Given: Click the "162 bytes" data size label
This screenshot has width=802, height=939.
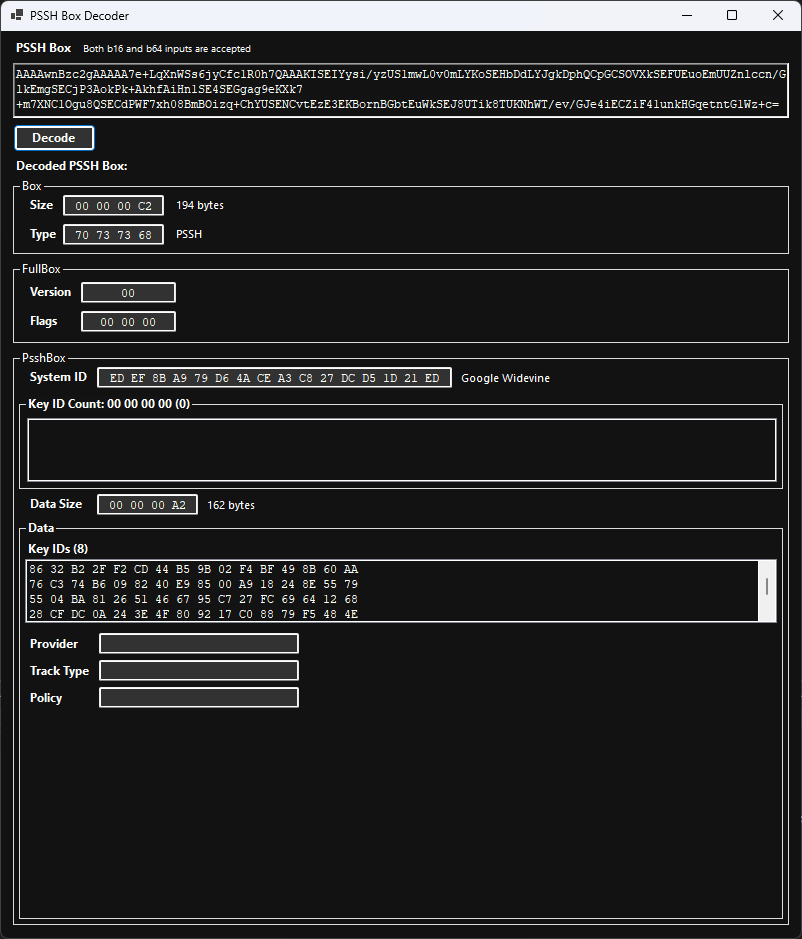Looking at the screenshot, I should pyautogui.click(x=231, y=505).
